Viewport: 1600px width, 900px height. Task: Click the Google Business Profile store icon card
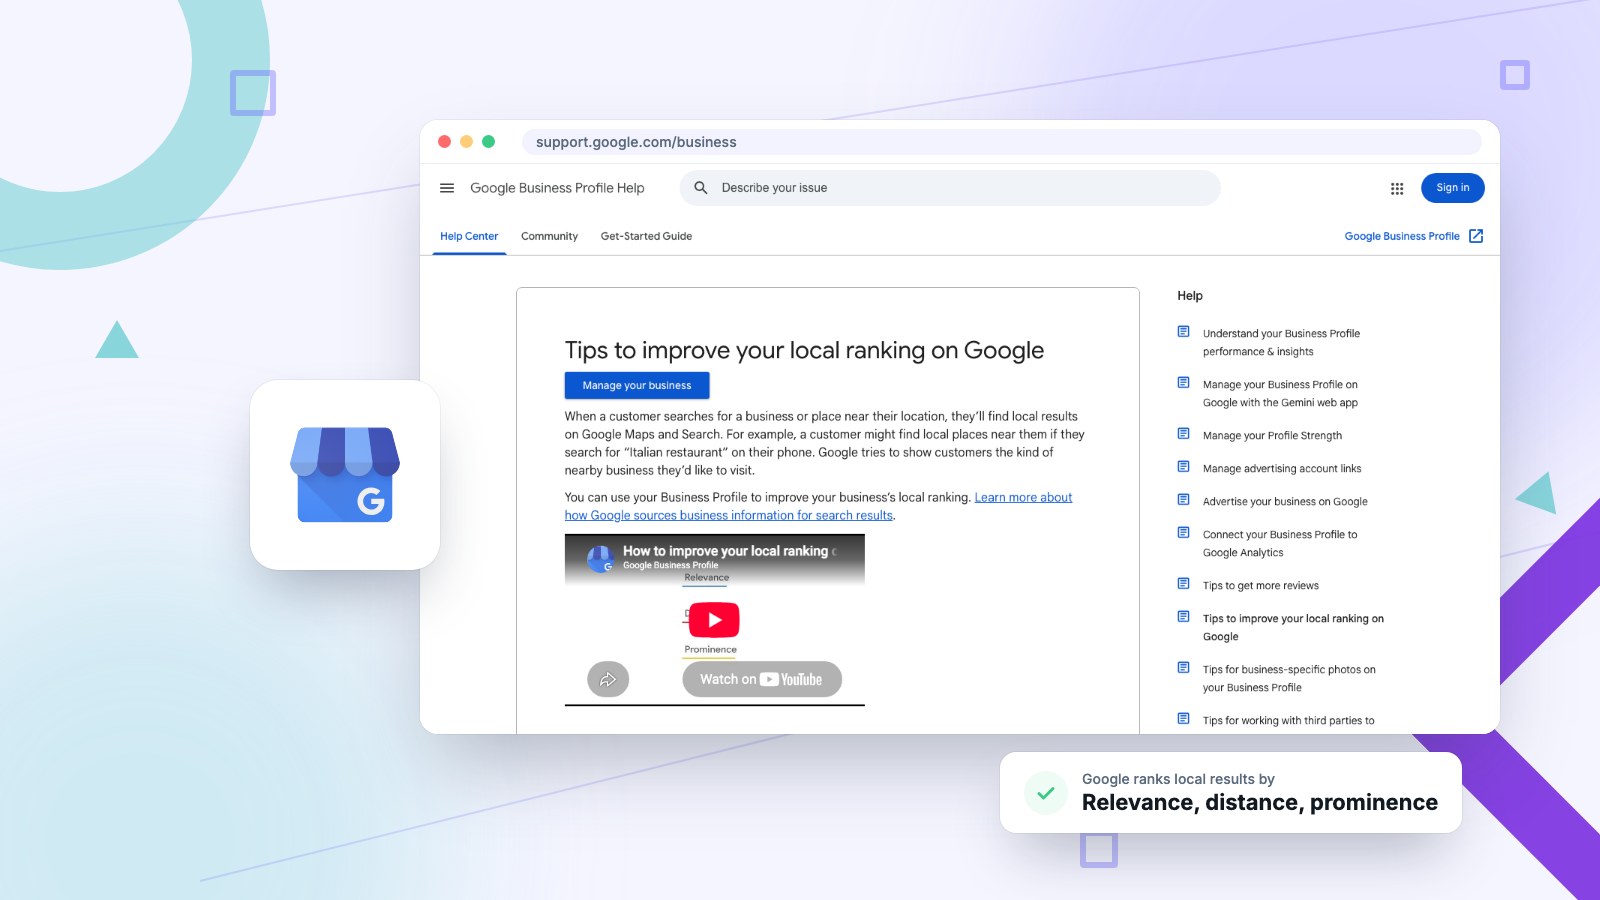point(345,475)
